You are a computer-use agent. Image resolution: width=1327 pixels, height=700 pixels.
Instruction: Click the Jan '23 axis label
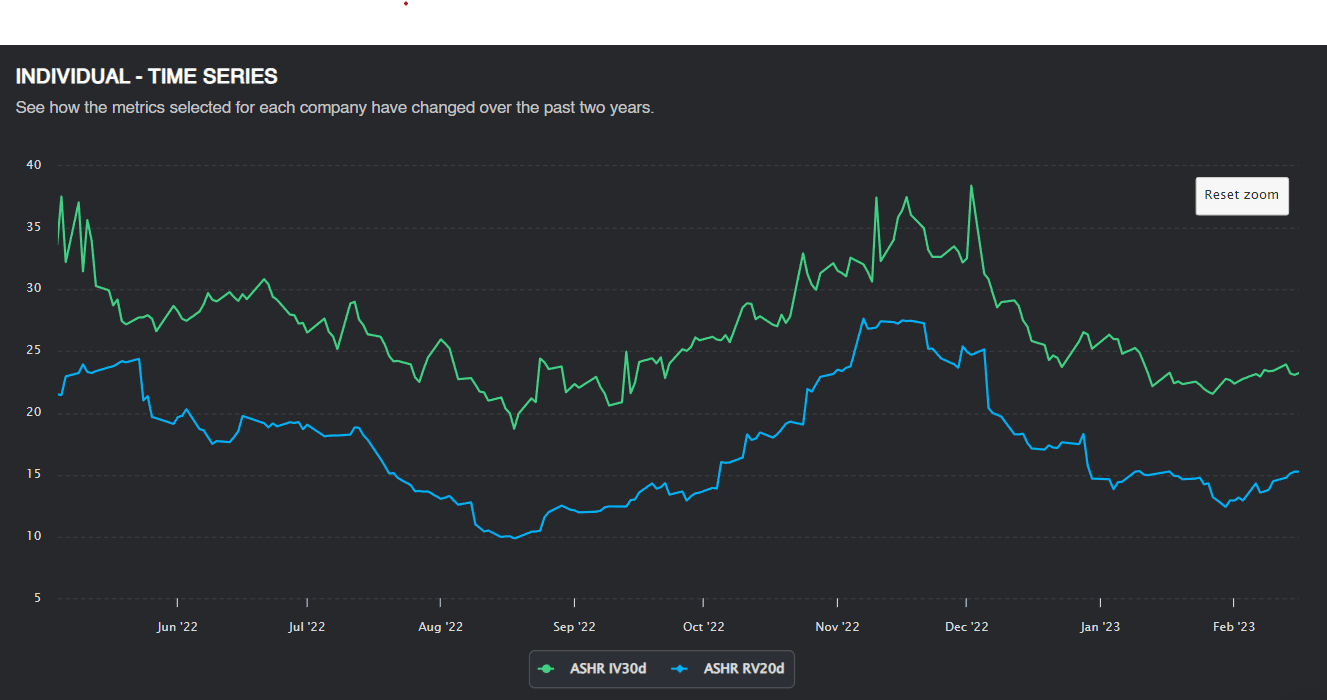click(1100, 627)
